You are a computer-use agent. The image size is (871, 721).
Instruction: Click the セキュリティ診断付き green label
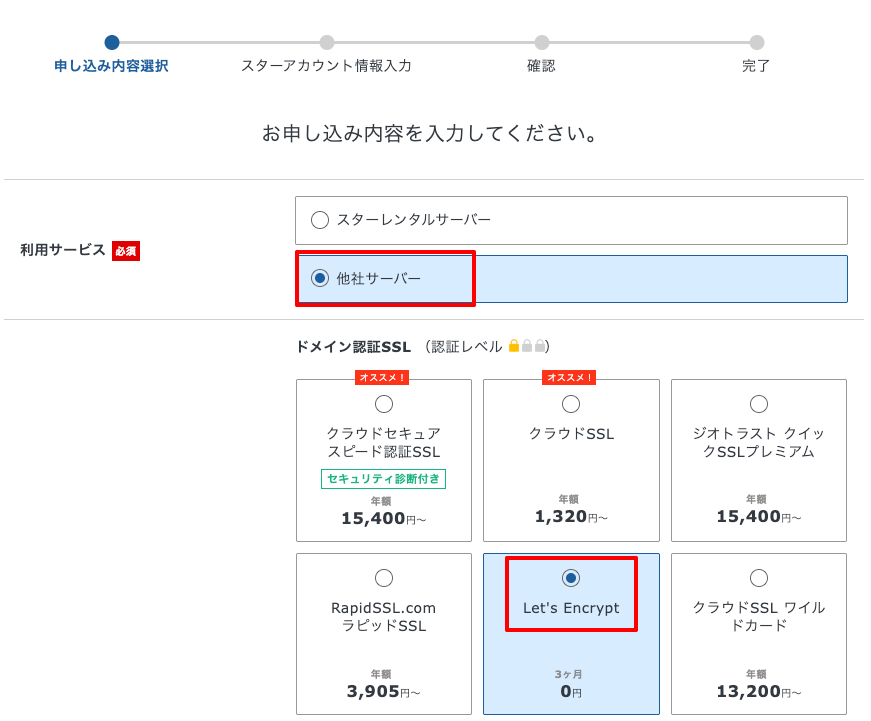(x=383, y=479)
